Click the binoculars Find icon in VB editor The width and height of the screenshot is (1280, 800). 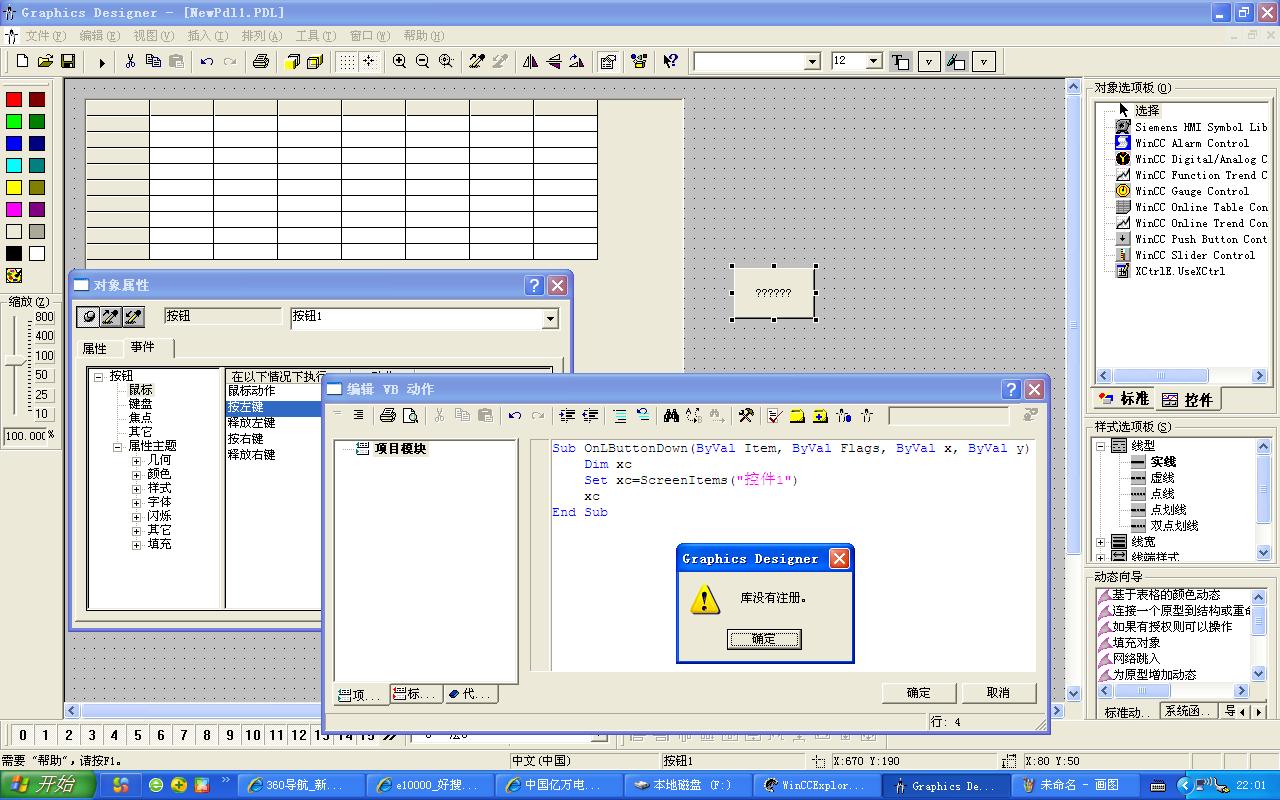click(671, 415)
